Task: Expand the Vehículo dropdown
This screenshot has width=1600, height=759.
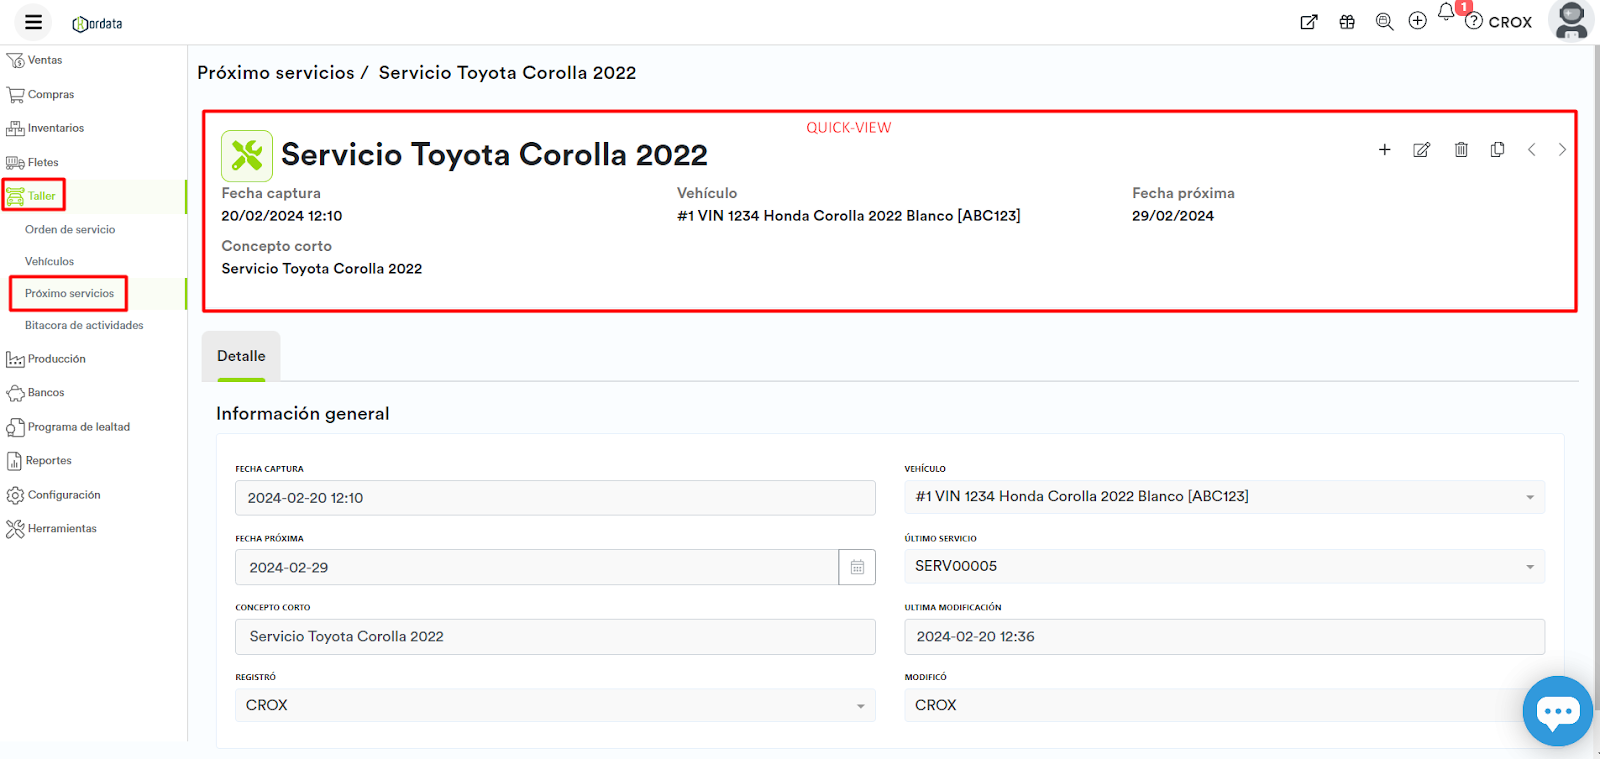Action: (1529, 497)
